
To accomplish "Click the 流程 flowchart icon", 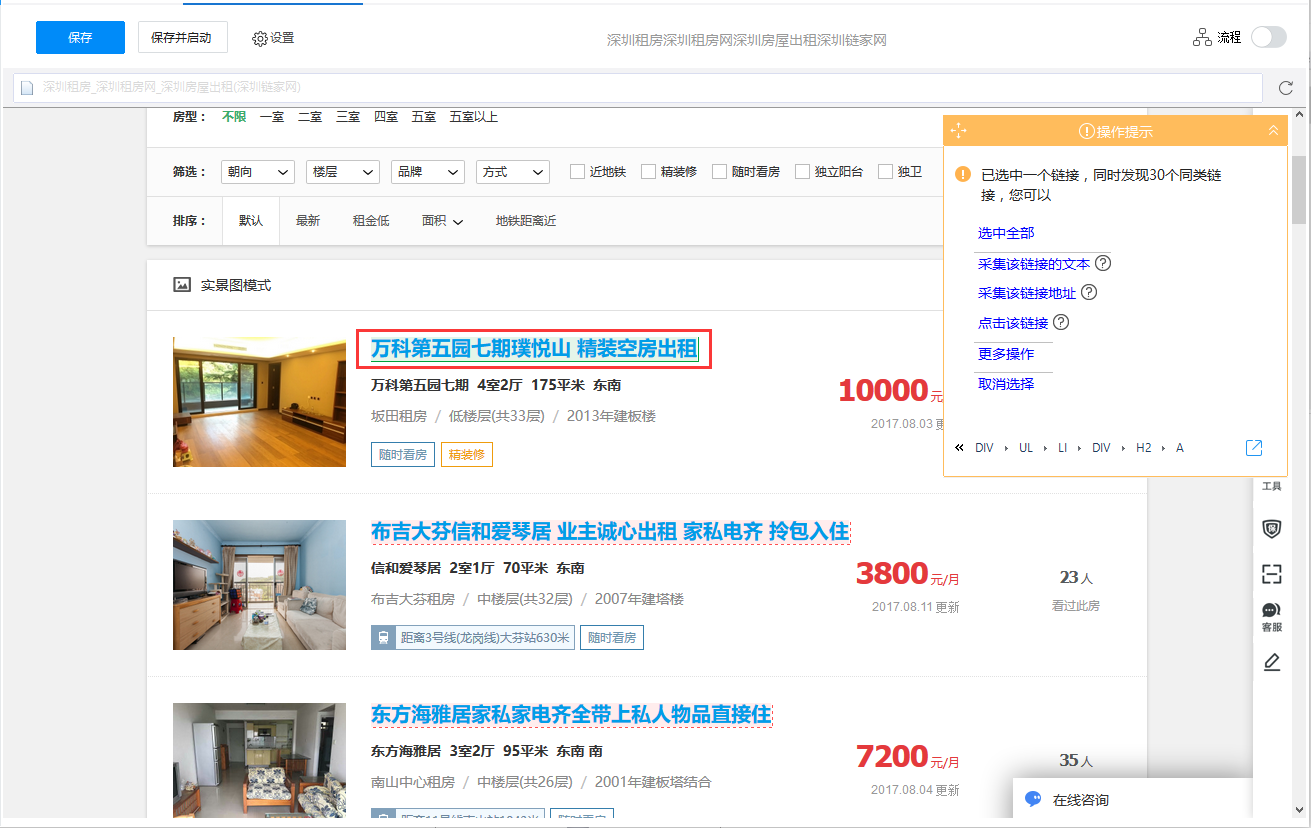I will click(x=1202, y=37).
